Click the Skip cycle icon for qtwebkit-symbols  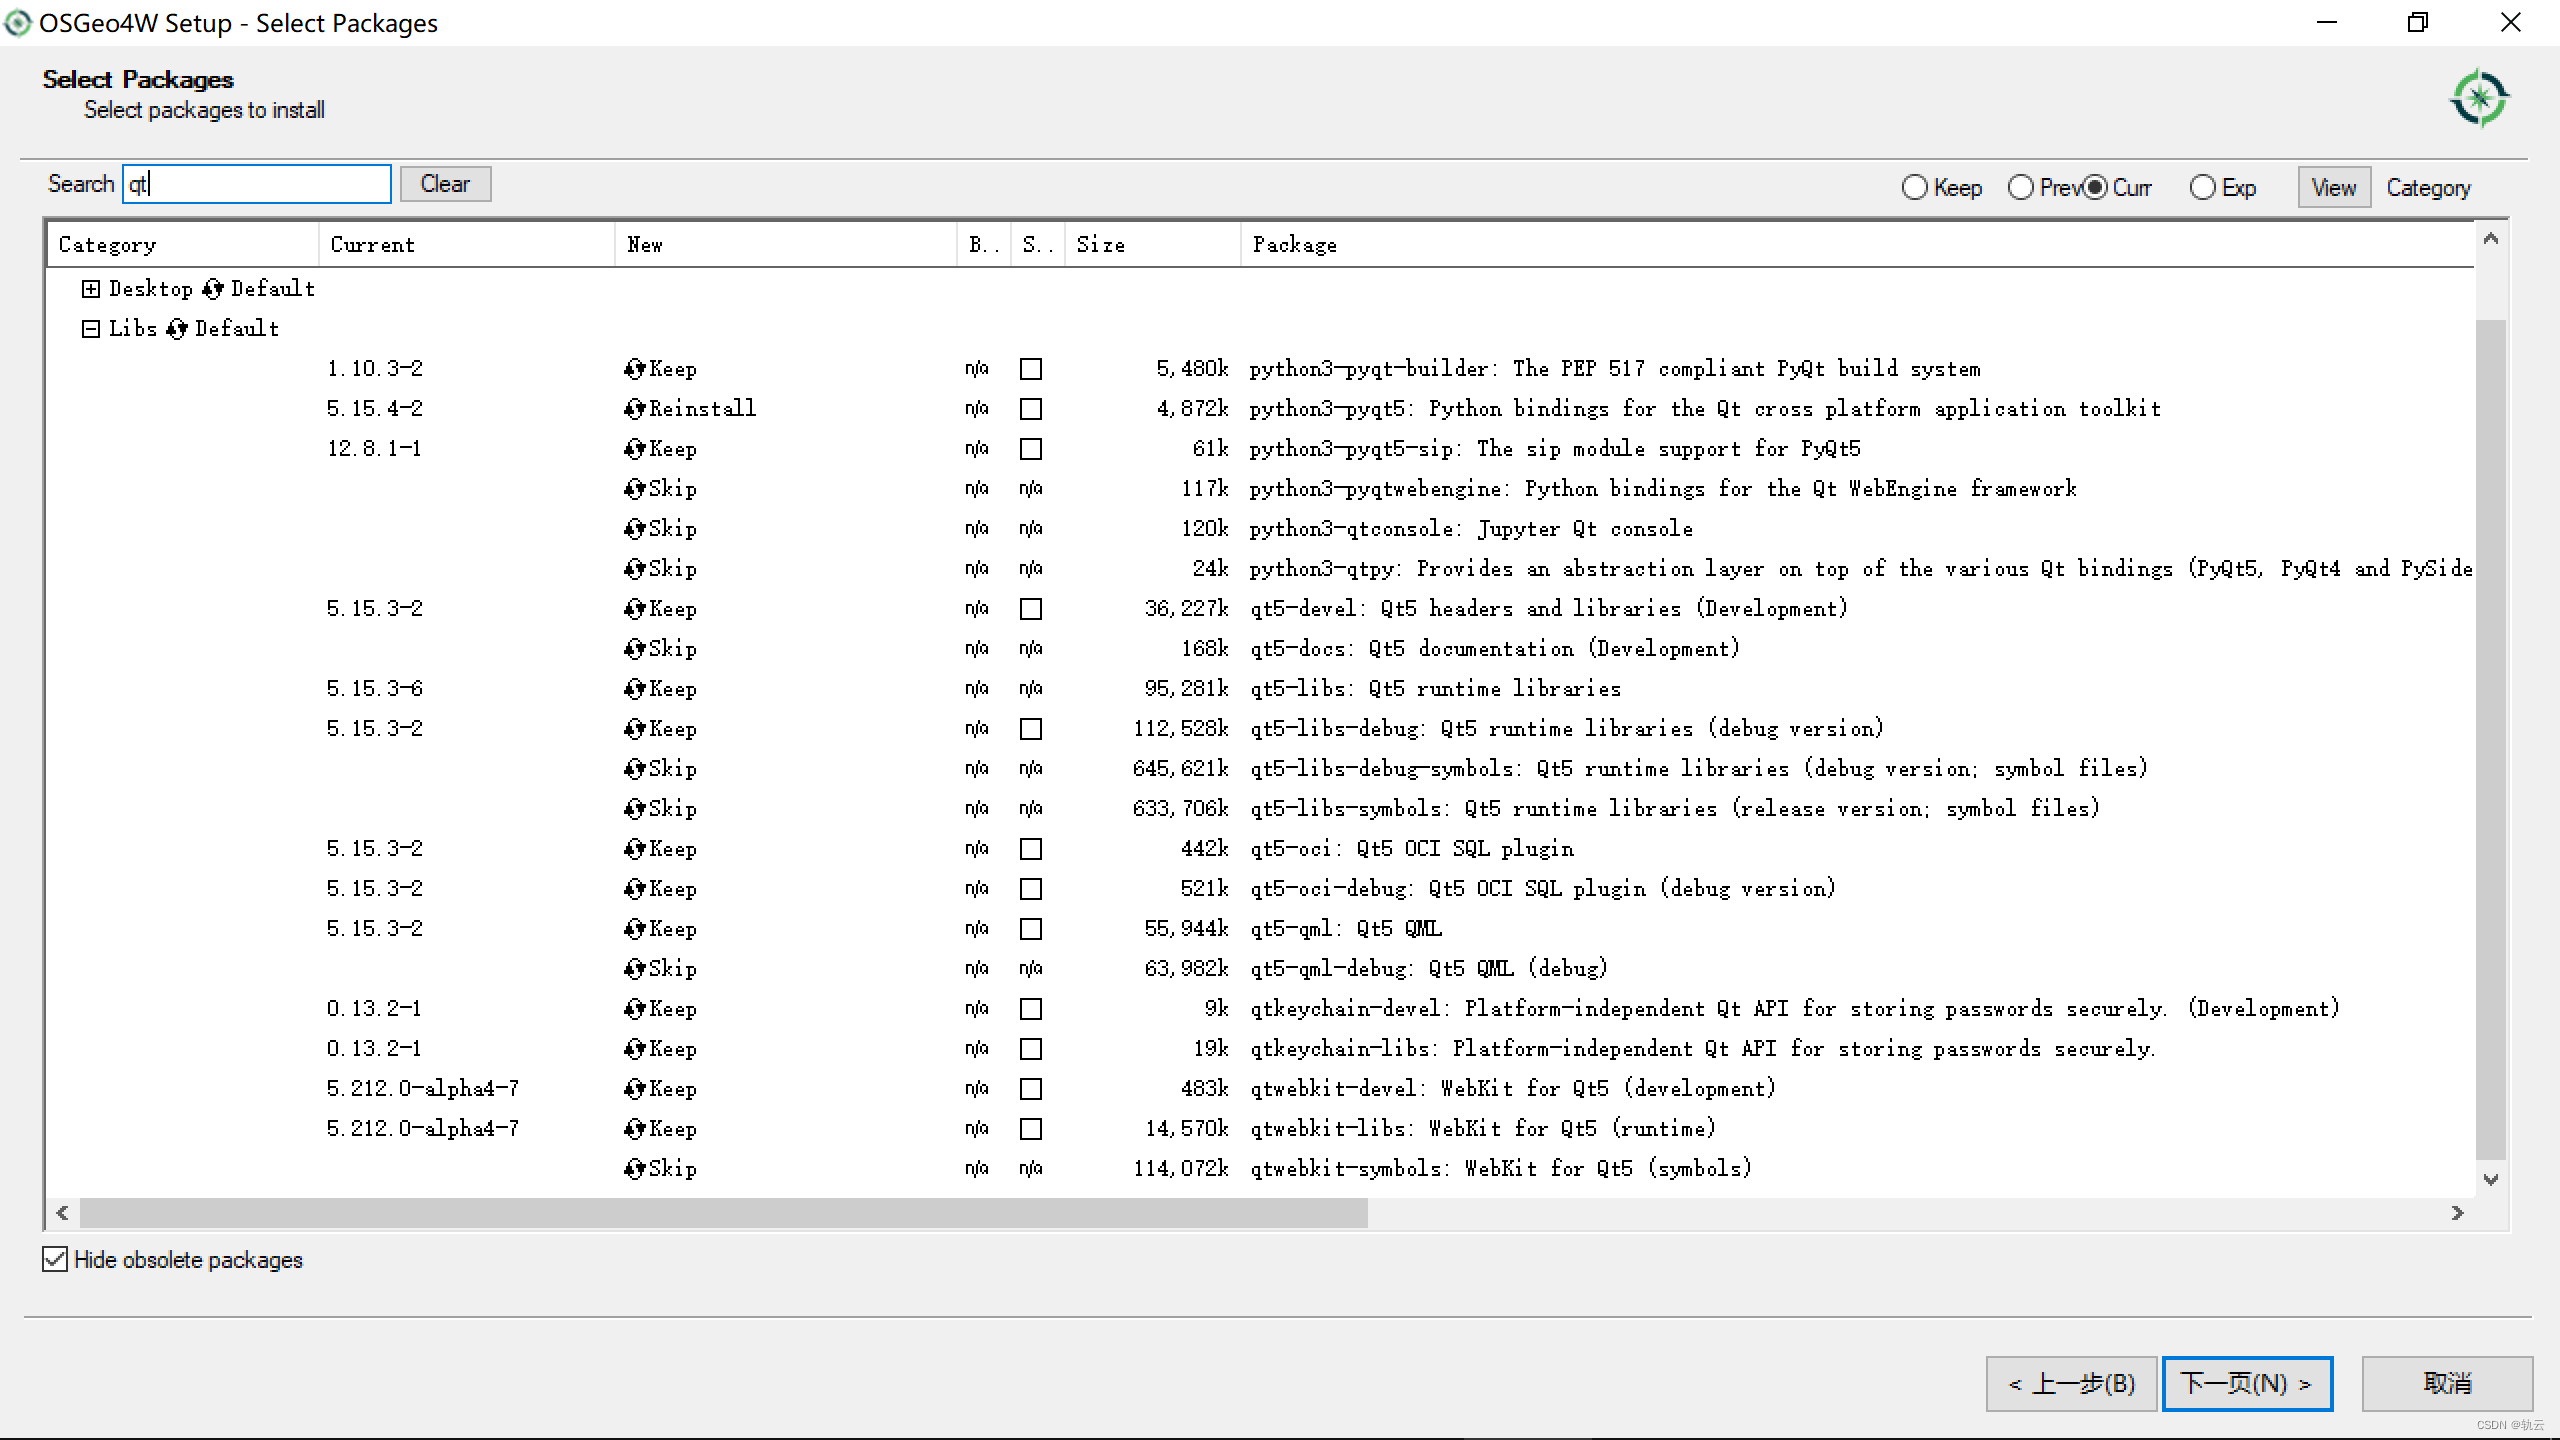[634, 1169]
